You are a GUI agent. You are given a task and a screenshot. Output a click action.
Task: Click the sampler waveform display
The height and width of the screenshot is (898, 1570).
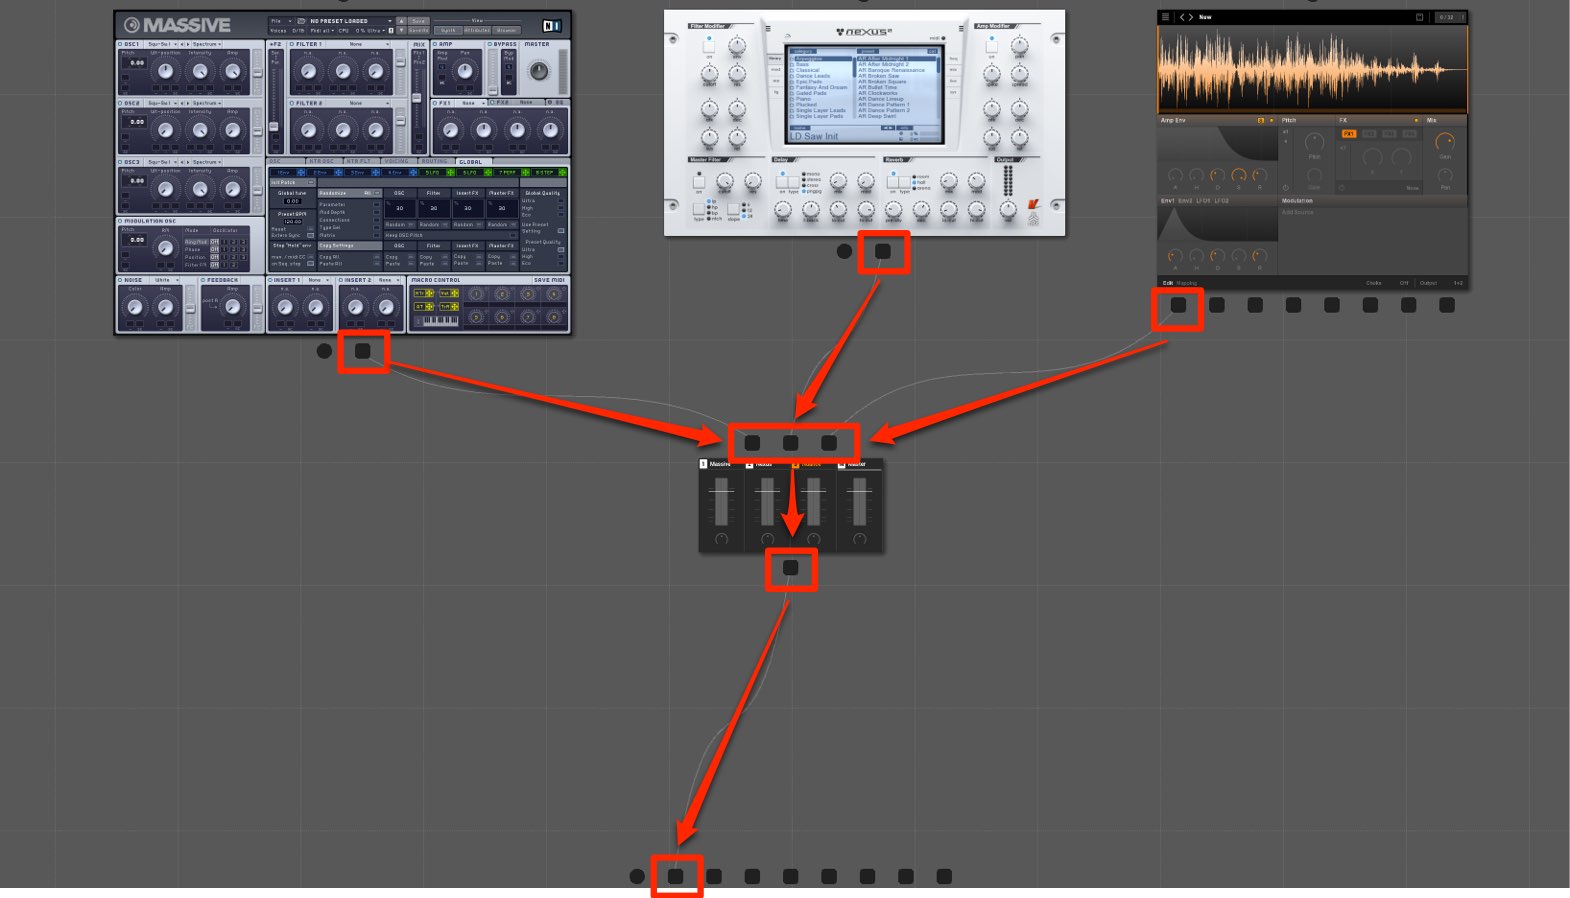[x=1312, y=69]
